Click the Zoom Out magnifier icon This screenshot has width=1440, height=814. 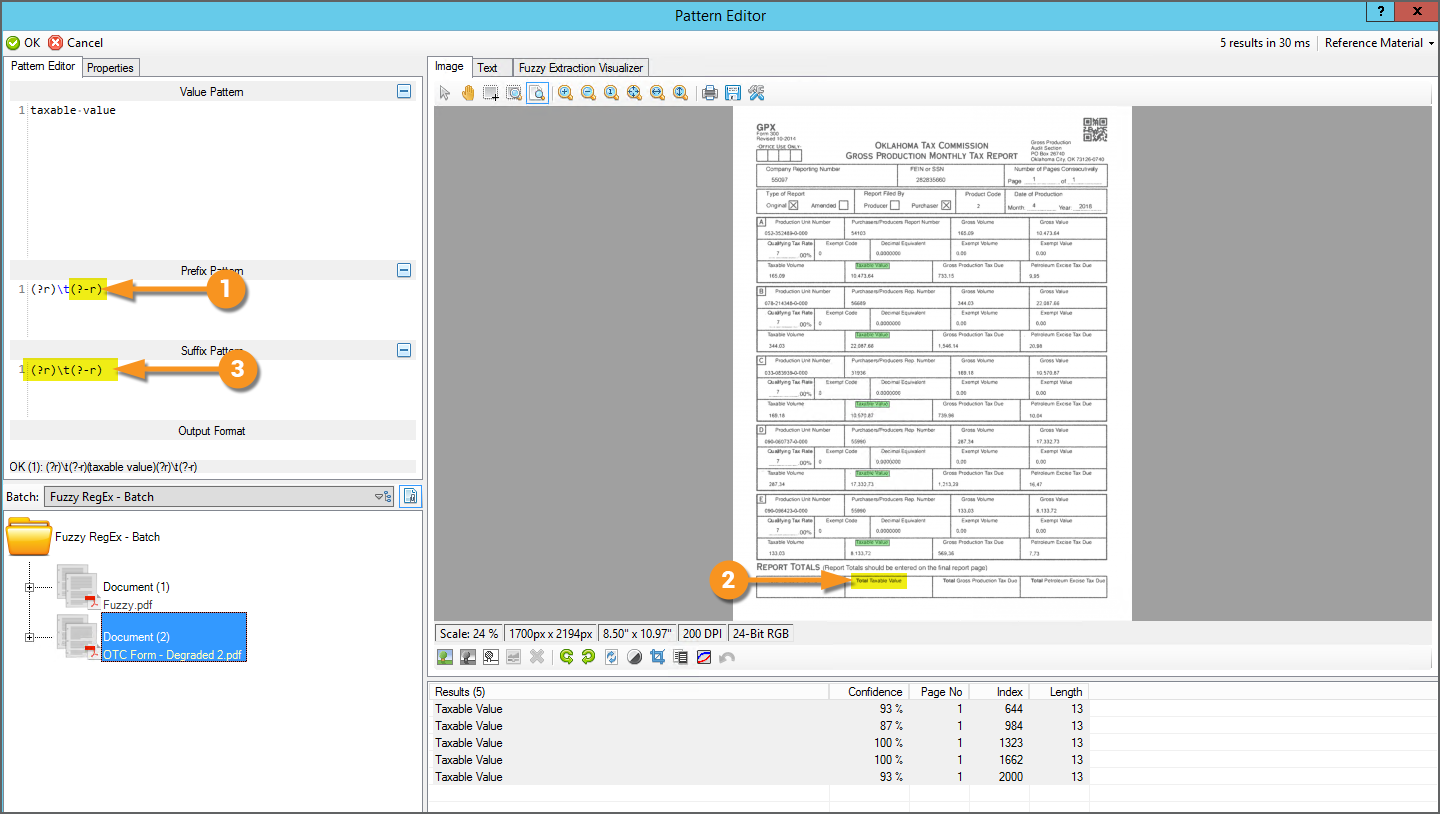[588, 93]
